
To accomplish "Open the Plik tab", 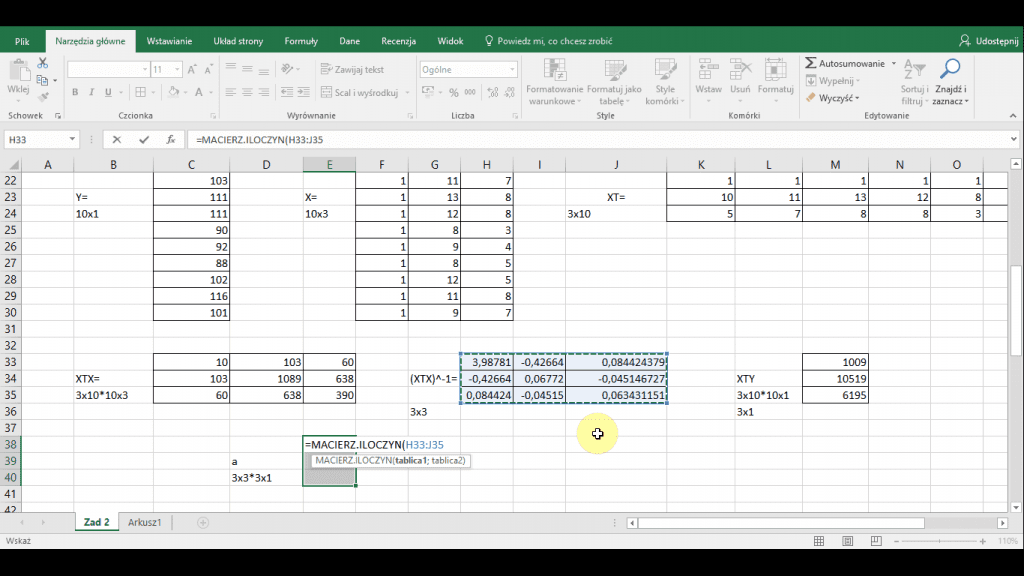I will [x=22, y=41].
